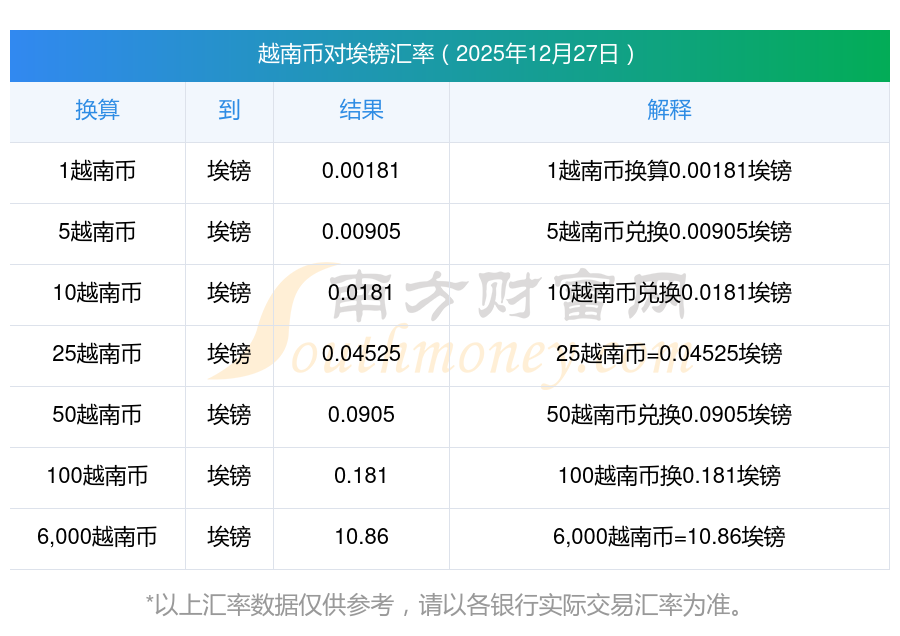Click the 0.00905 result cell
Screen dimensions: 900x636
pos(361,232)
